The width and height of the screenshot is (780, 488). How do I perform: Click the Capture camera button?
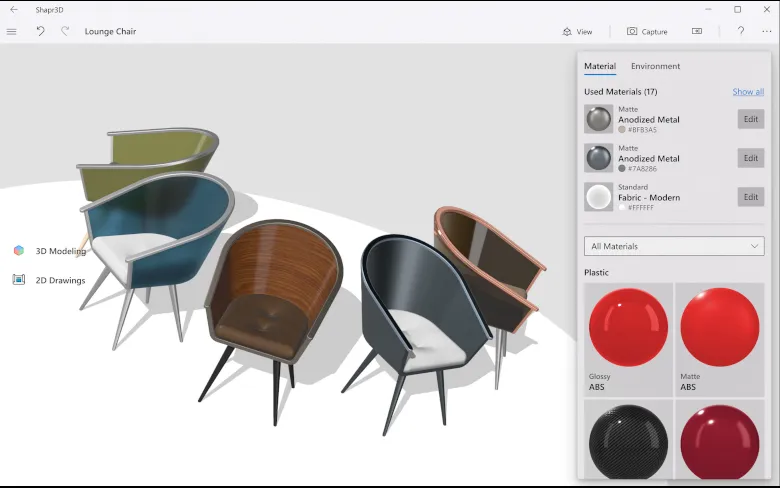coord(647,31)
